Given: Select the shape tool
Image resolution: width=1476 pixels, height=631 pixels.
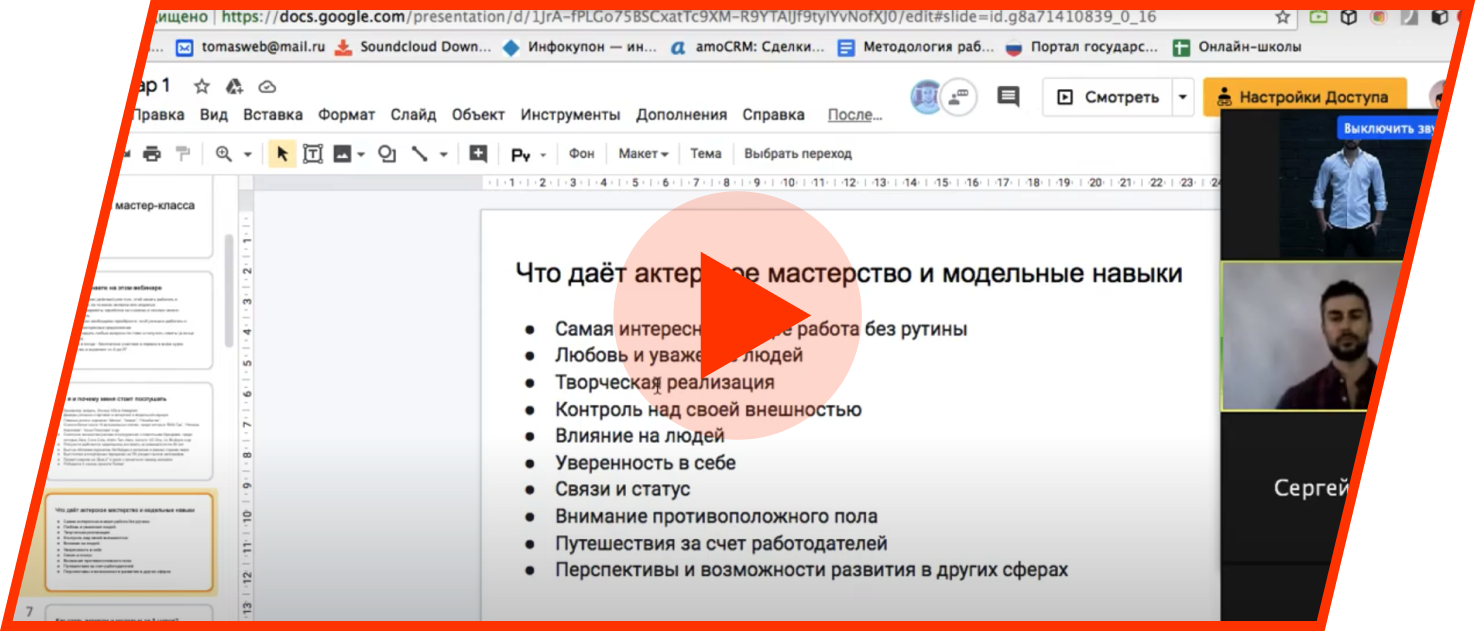Looking at the screenshot, I should (x=387, y=154).
